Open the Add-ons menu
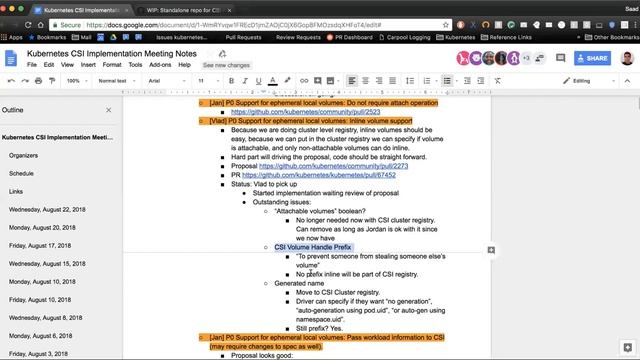The image size is (640, 360). click(x=160, y=65)
